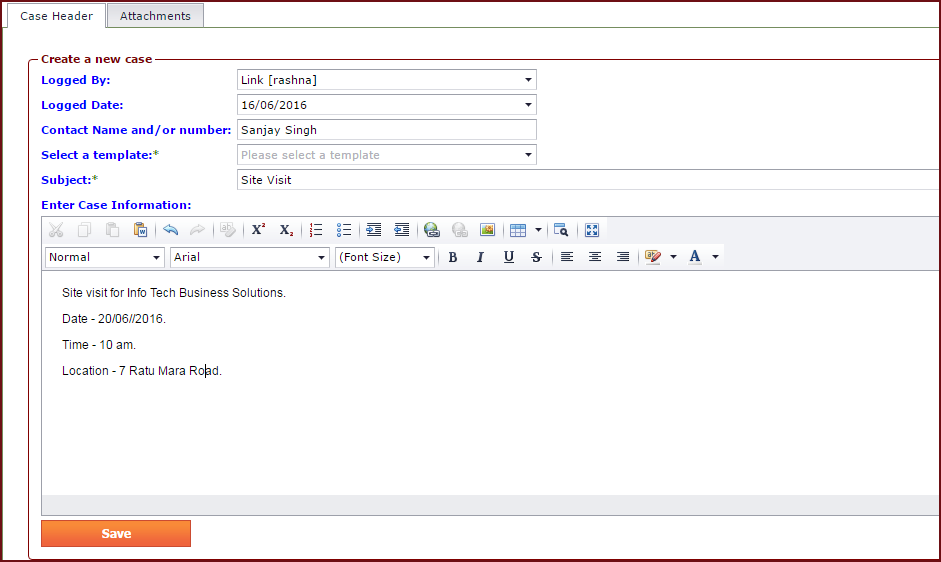
Task: Open the Logged By dropdown
Action: pyautogui.click(x=528, y=80)
